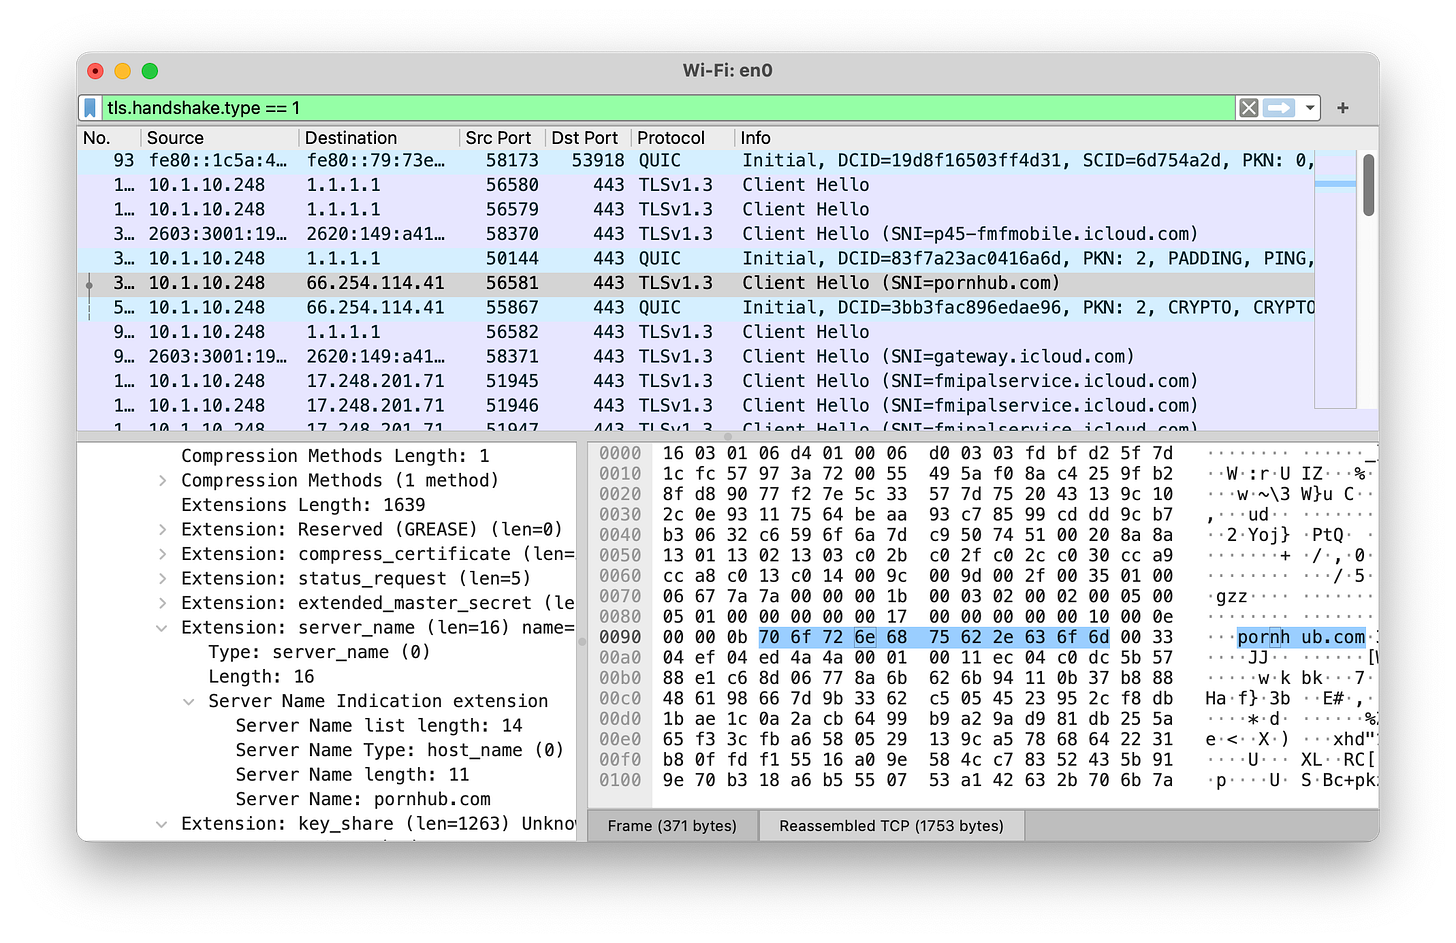Add a filter button with the plus icon
The width and height of the screenshot is (1456, 943).
click(x=1343, y=108)
